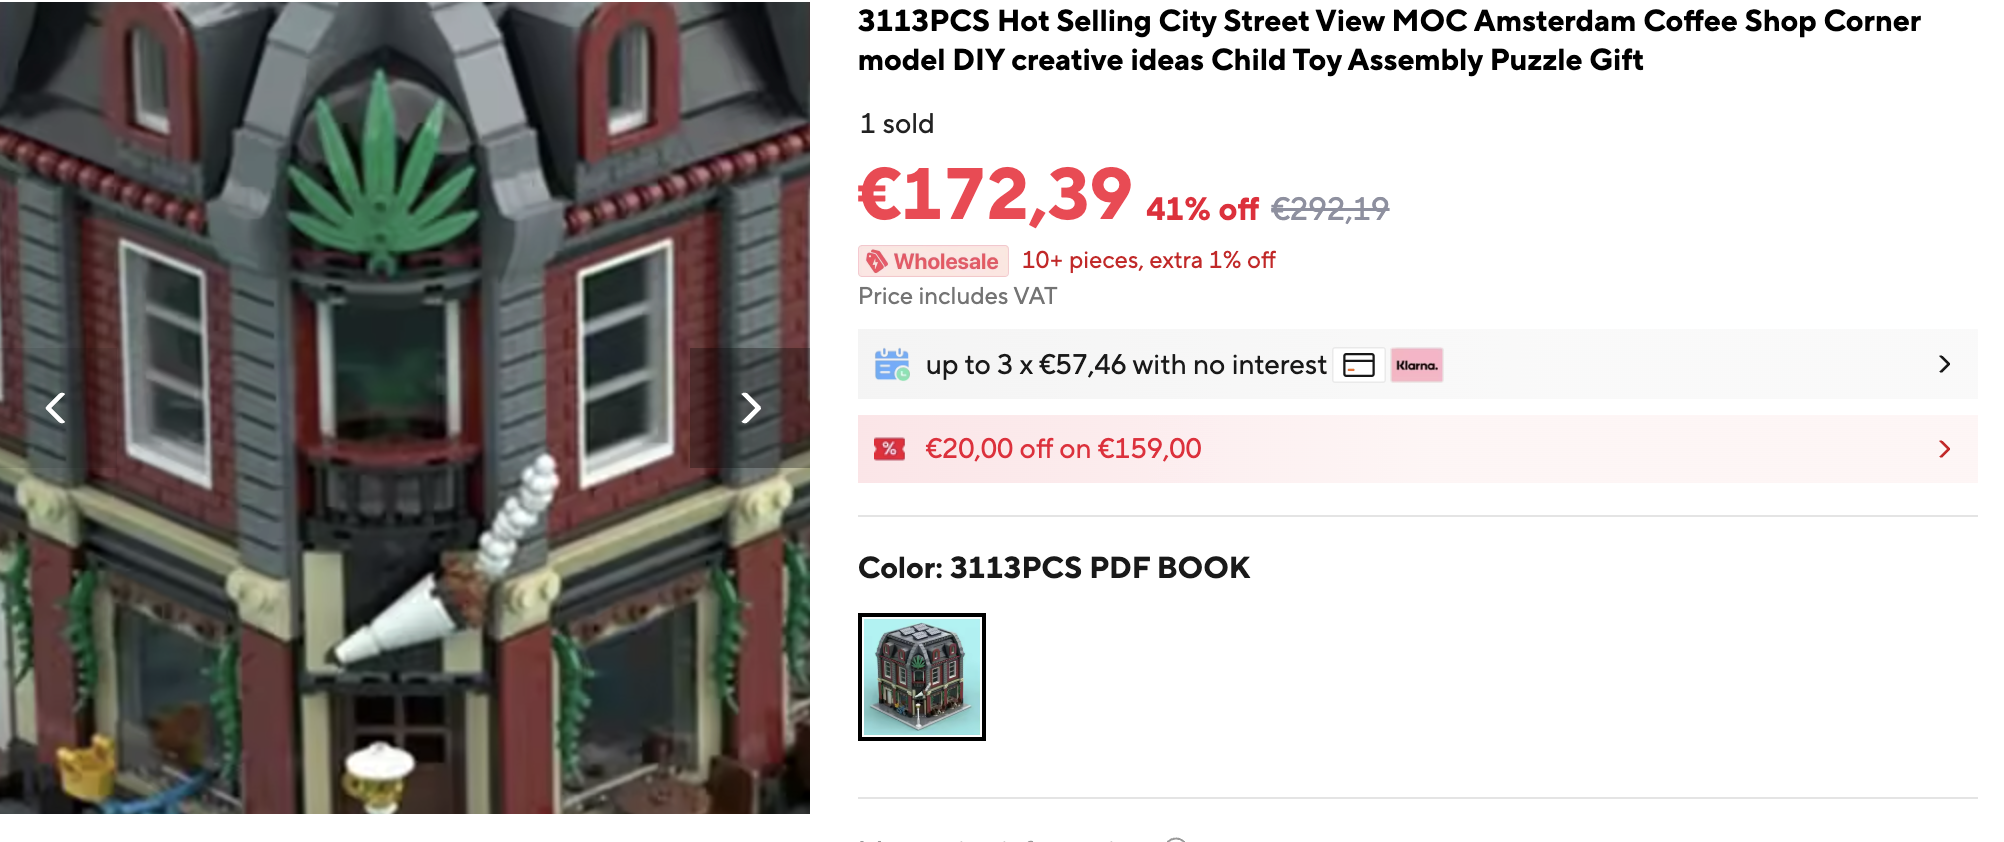Show the next product image
The width and height of the screenshot is (2004, 842).
751,408
